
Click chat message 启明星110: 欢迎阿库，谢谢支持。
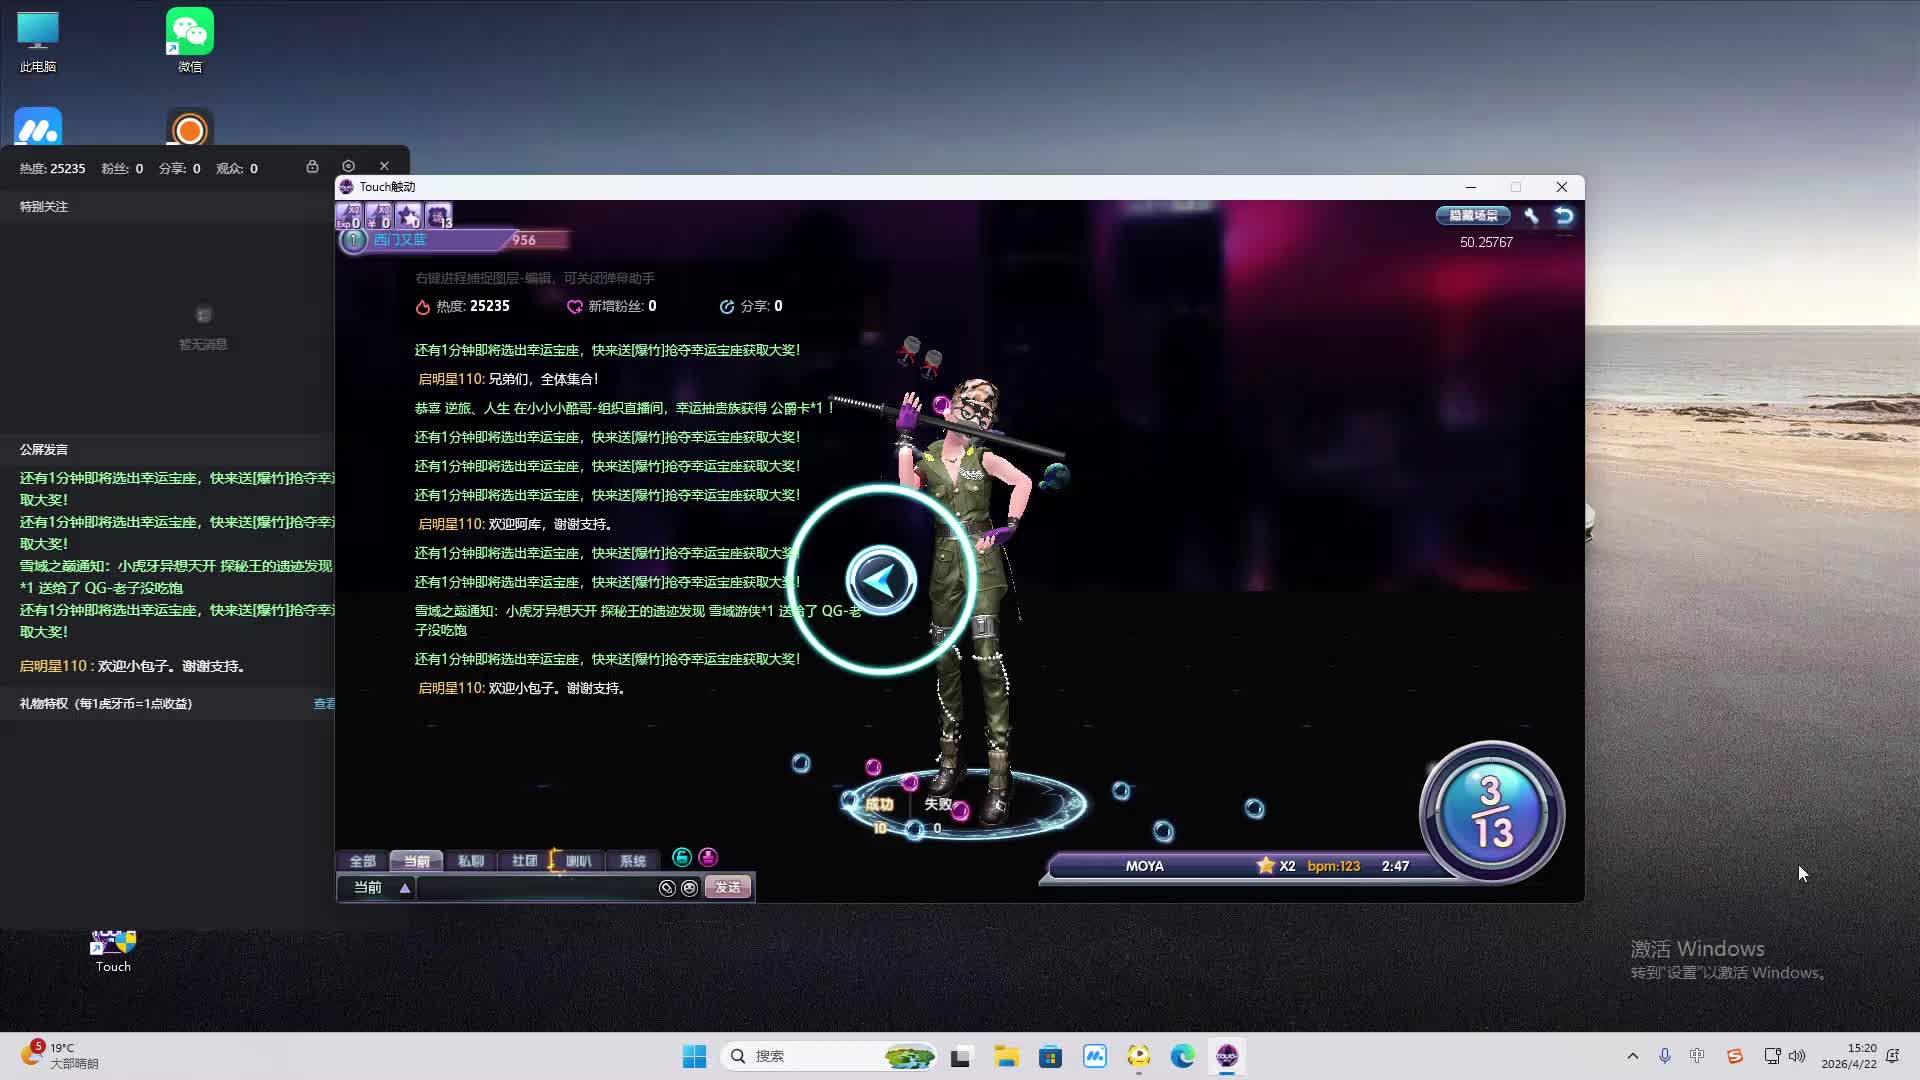(x=515, y=524)
